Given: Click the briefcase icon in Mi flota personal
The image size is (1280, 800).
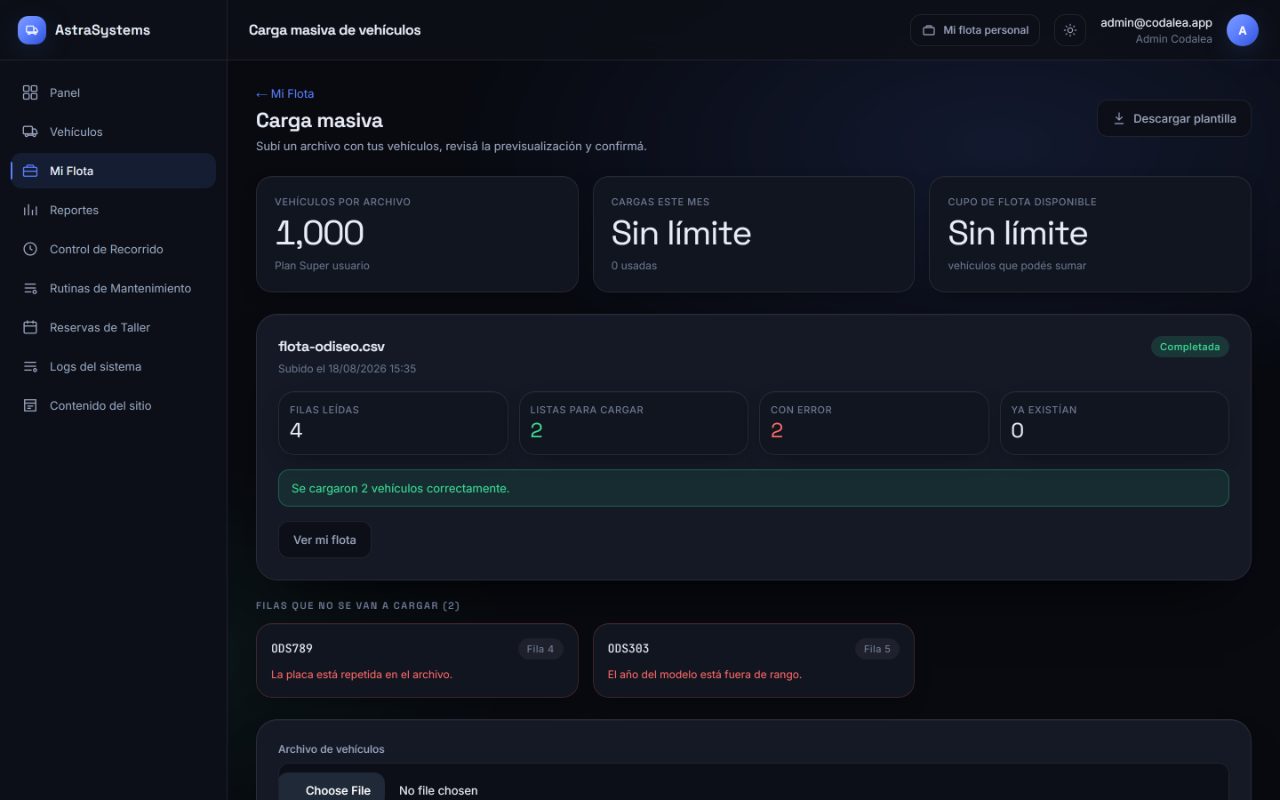Looking at the screenshot, I should point(929,30).
